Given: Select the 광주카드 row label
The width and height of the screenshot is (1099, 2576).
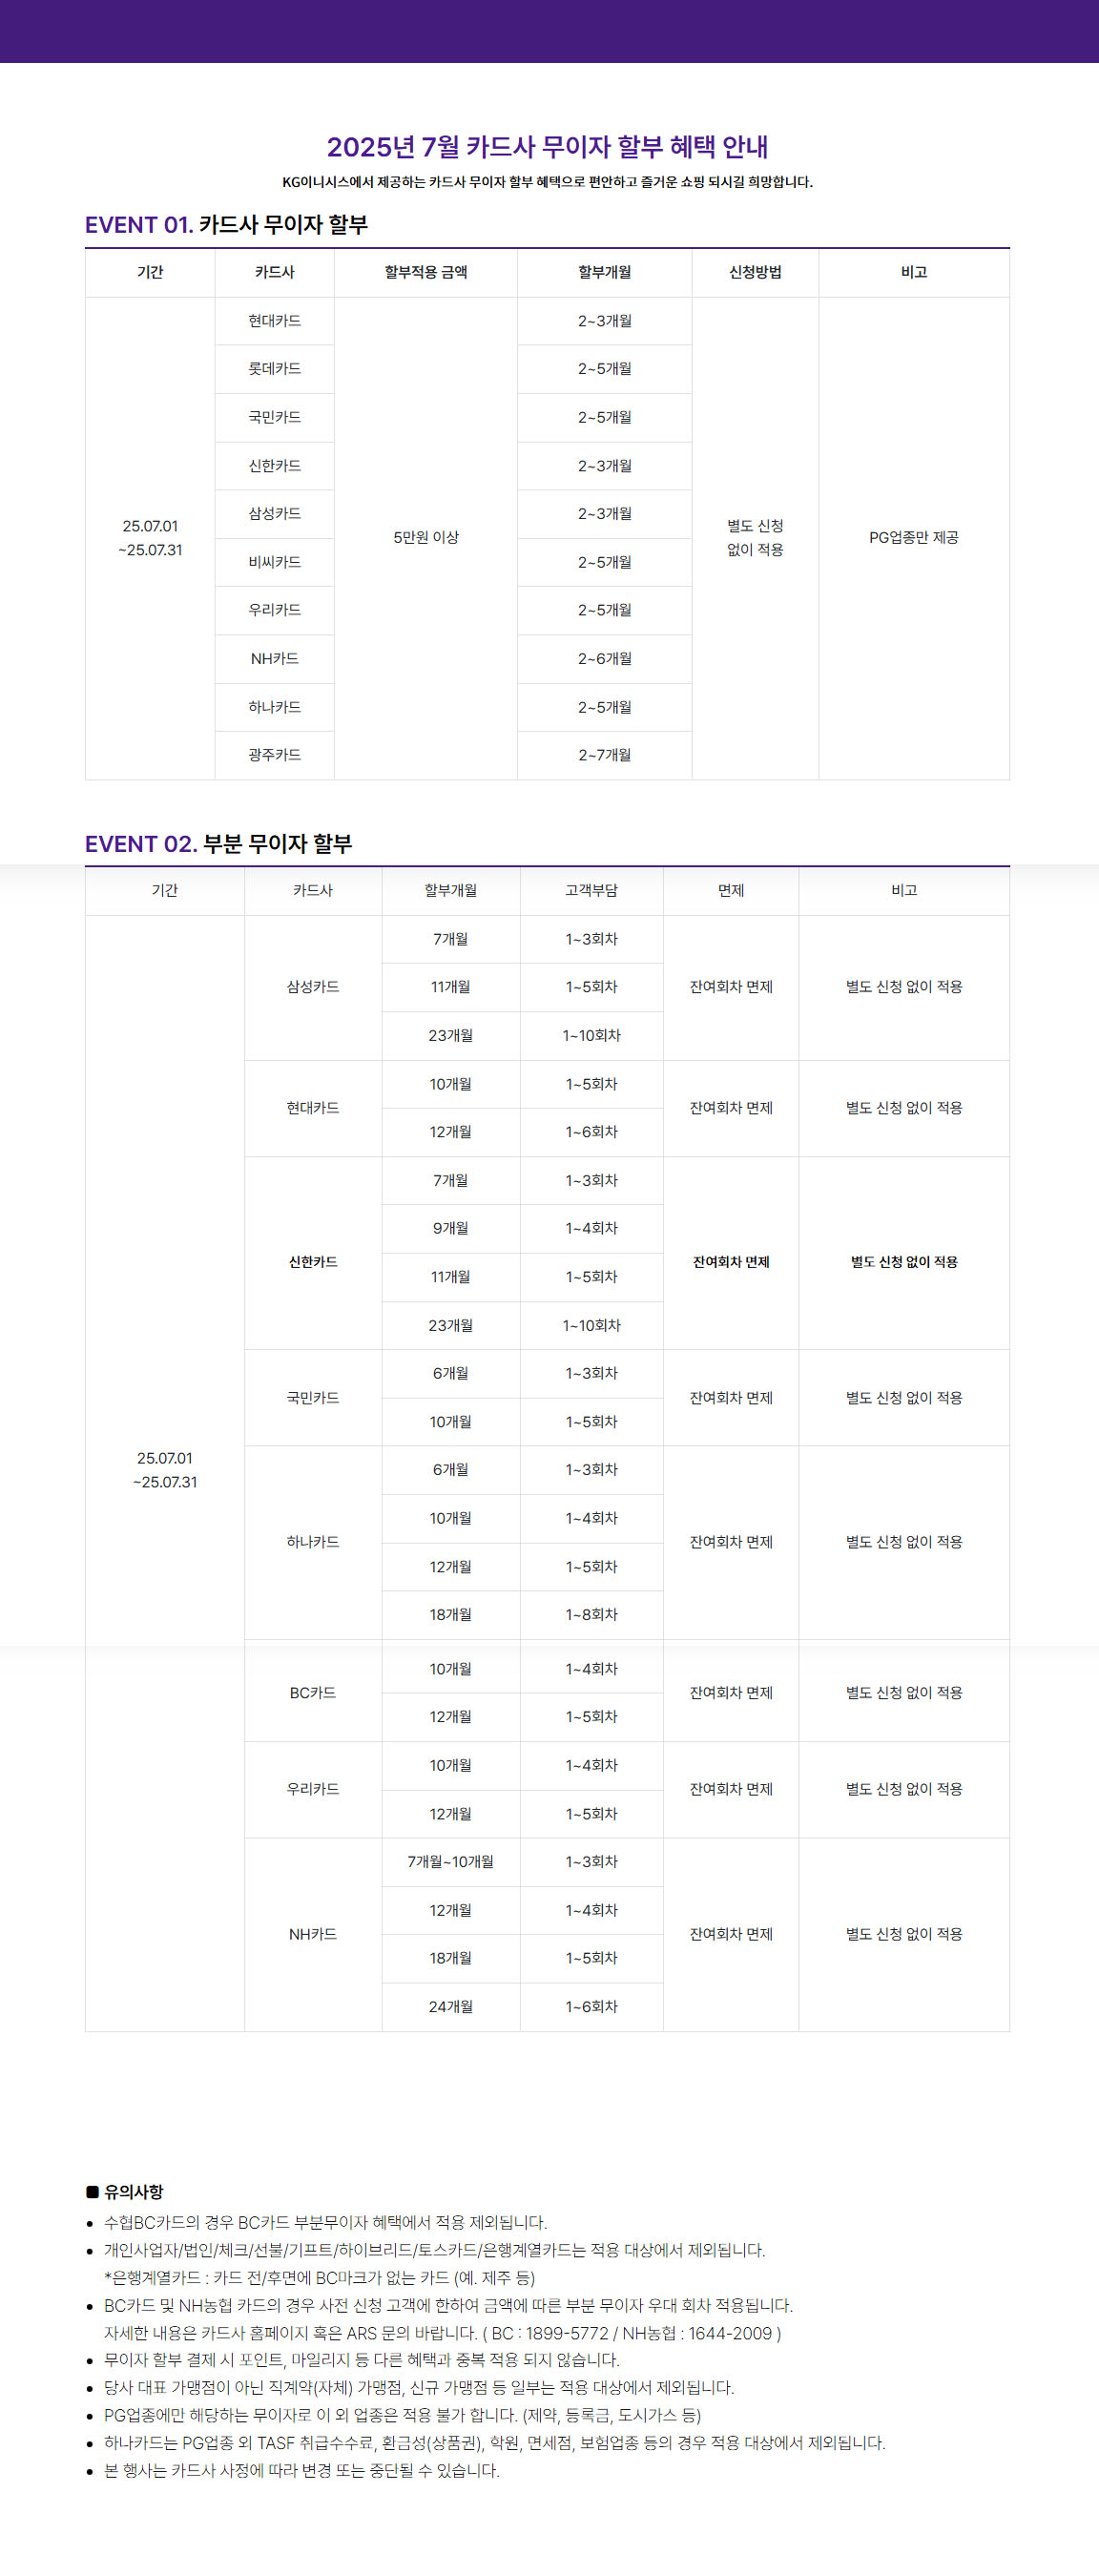Looking at the screenshot, I should (275, 755).
